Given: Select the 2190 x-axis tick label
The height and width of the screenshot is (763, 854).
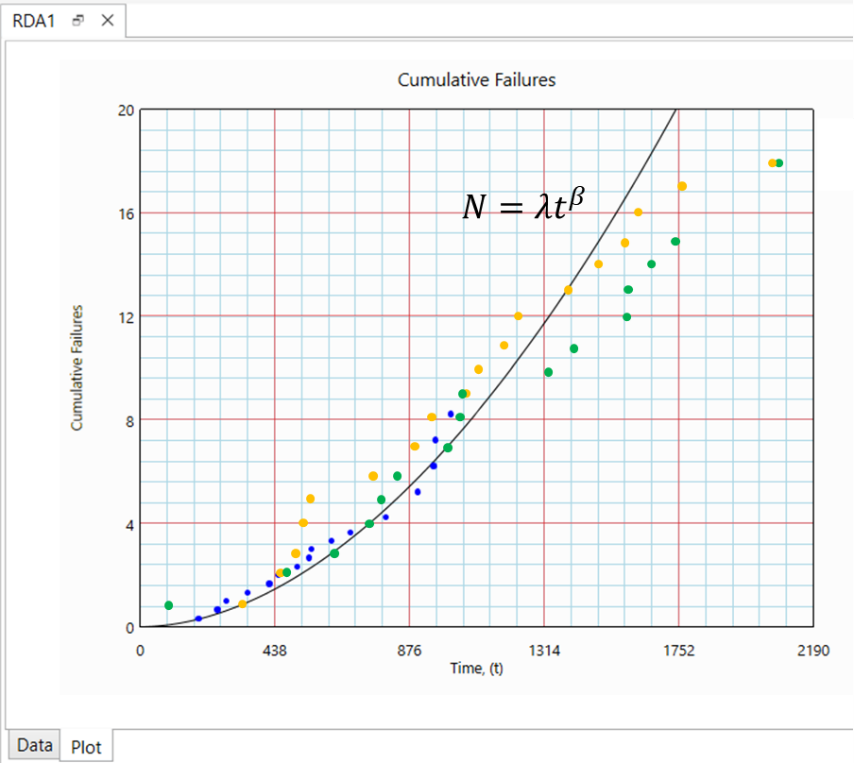Looking at the screenshot, I should click(812, 649).
